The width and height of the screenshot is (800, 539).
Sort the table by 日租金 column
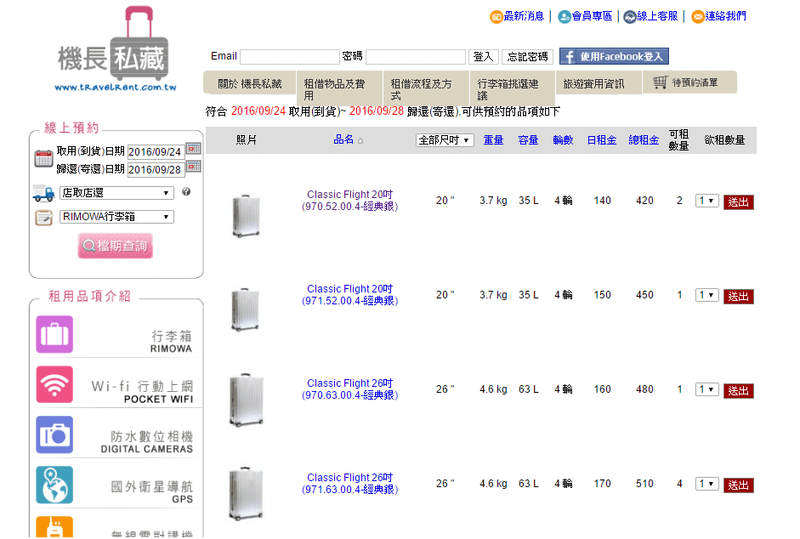click(602, 140)
